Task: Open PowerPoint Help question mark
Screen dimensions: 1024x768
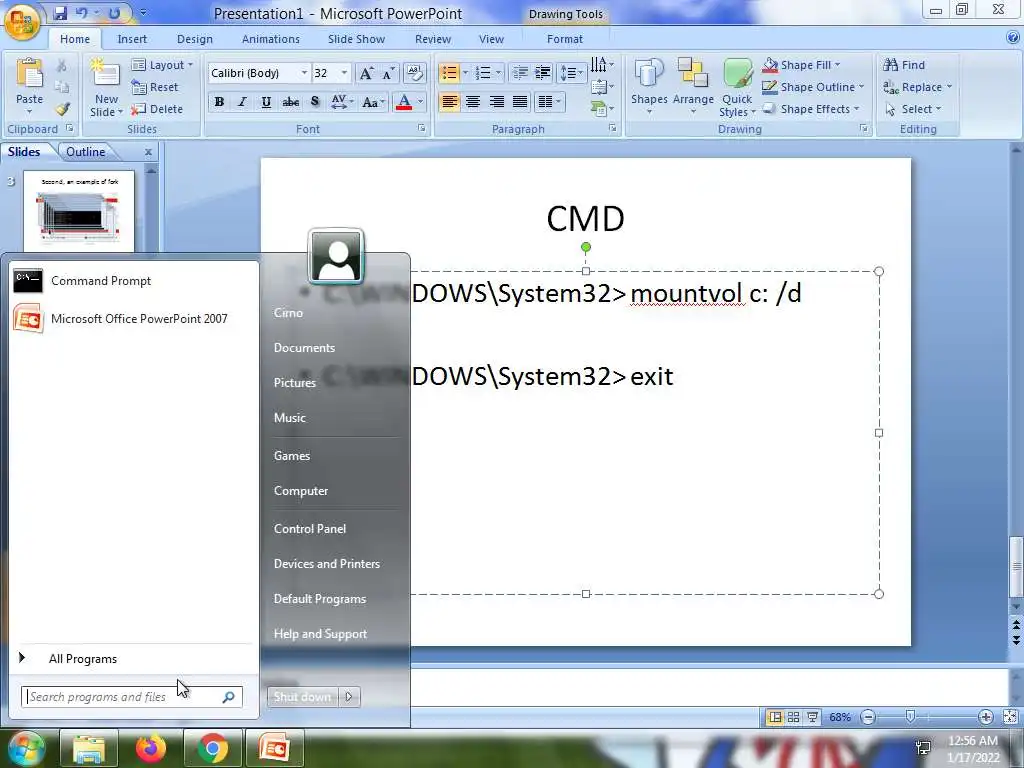Action: click(x=1013, y=38)
